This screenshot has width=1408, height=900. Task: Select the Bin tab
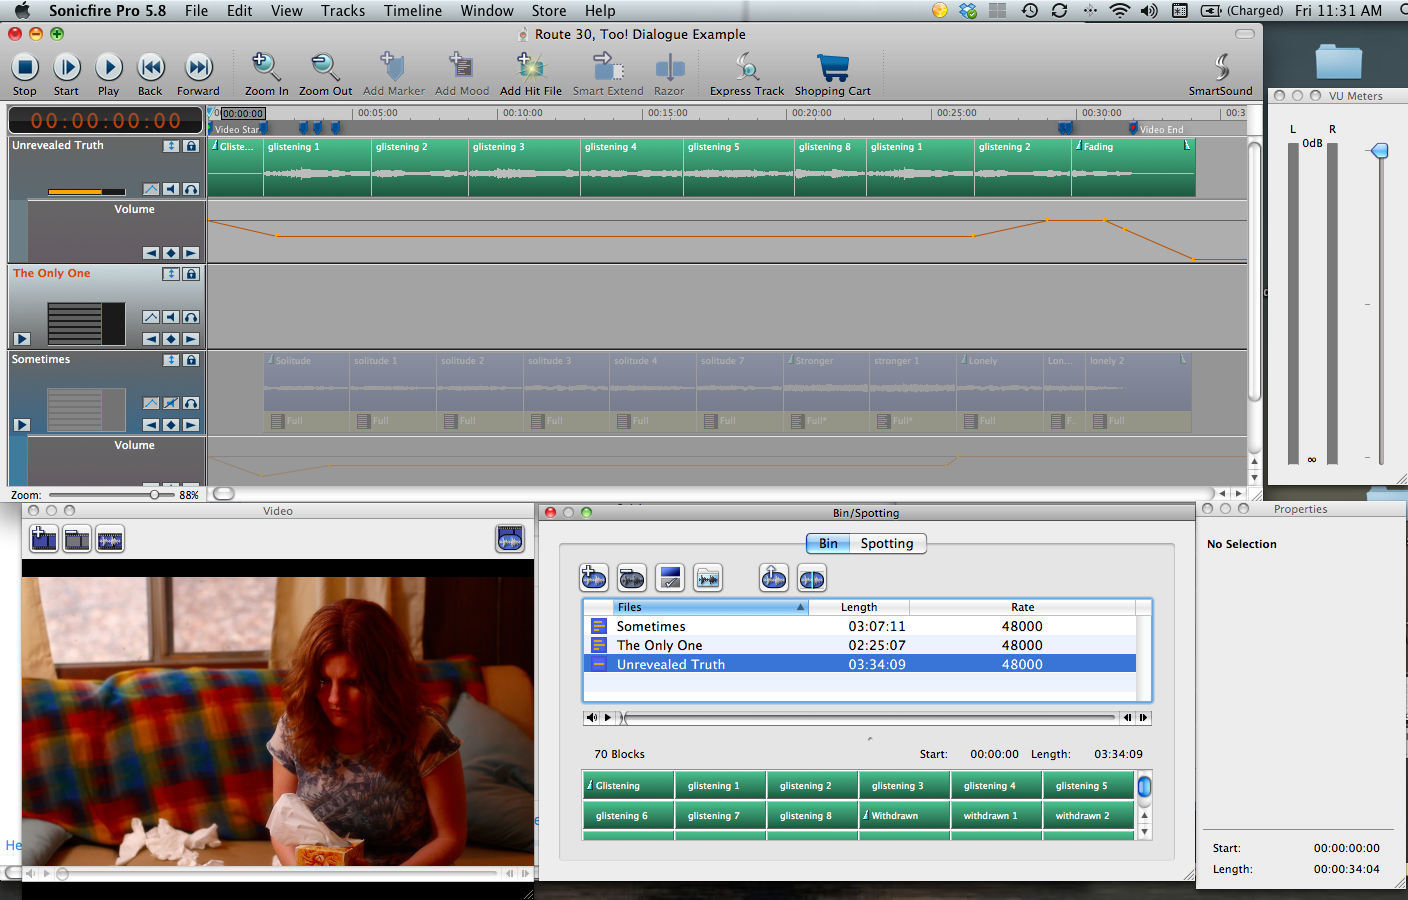(828, 543)
